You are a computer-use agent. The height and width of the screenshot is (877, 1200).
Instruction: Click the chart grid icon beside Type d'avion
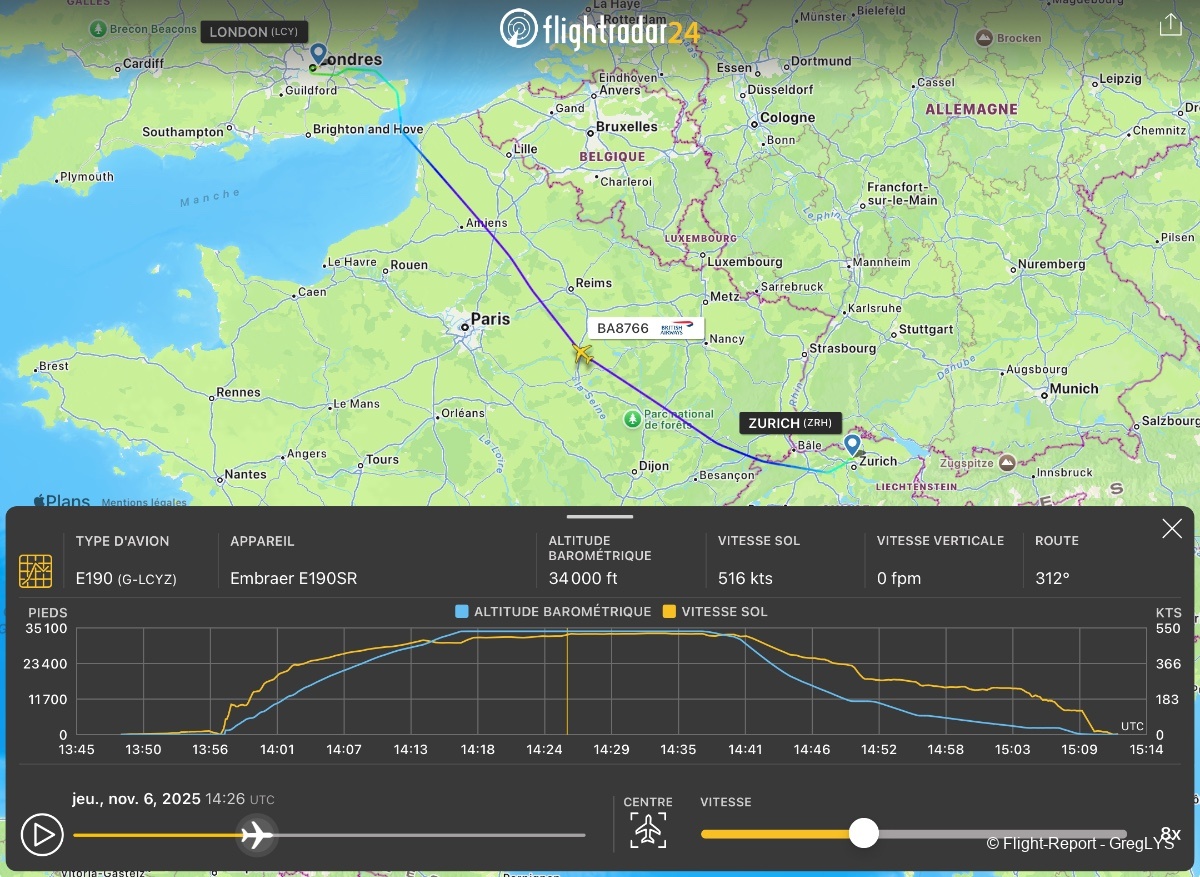tap(36, 570)
